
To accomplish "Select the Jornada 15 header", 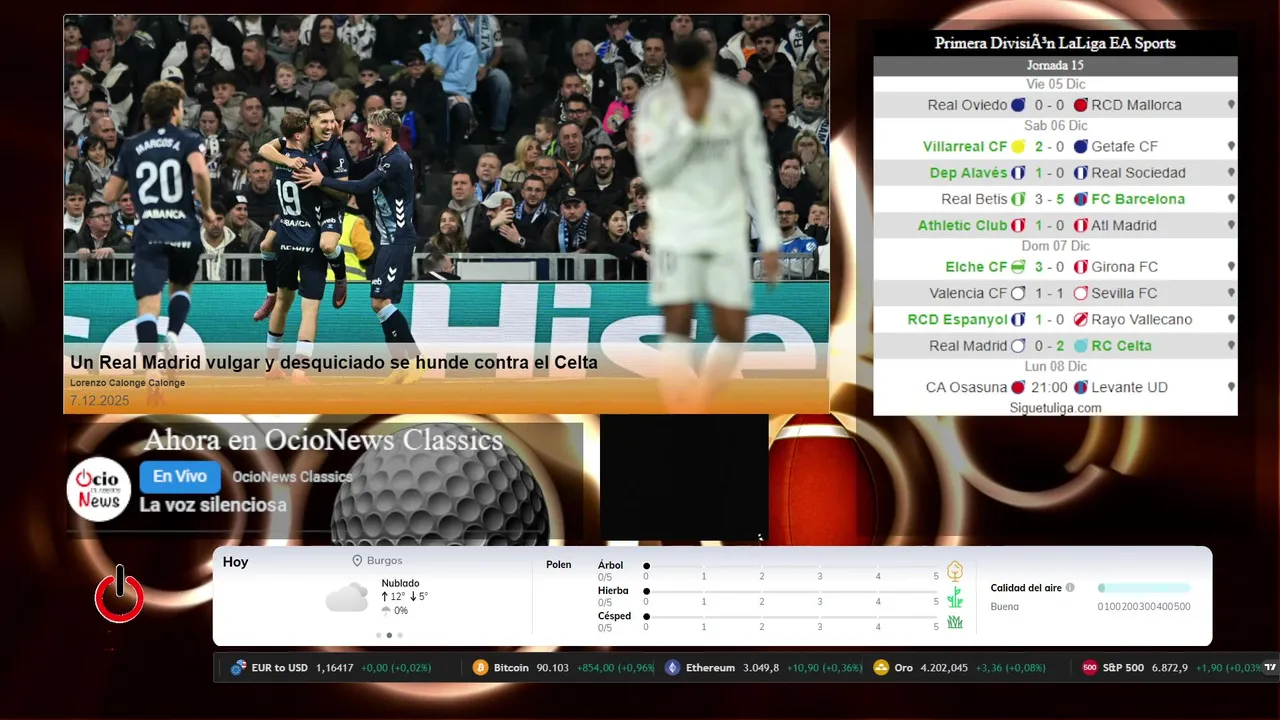I will (1055, 65).
